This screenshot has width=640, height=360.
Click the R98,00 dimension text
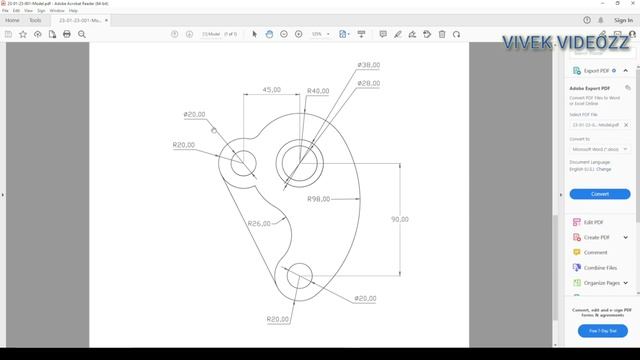(319, 199)
